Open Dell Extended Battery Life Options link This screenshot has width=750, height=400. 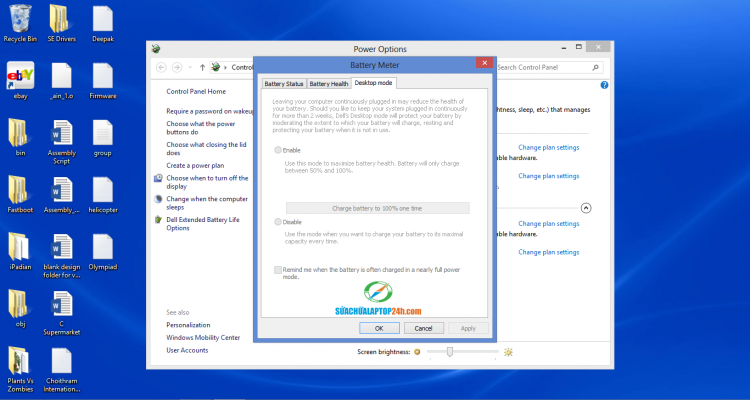pyautogui.click(x=205, y=223)
